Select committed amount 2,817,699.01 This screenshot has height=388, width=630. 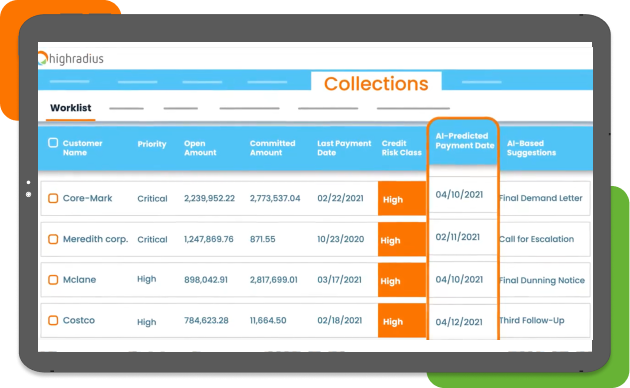pos(274,280)
